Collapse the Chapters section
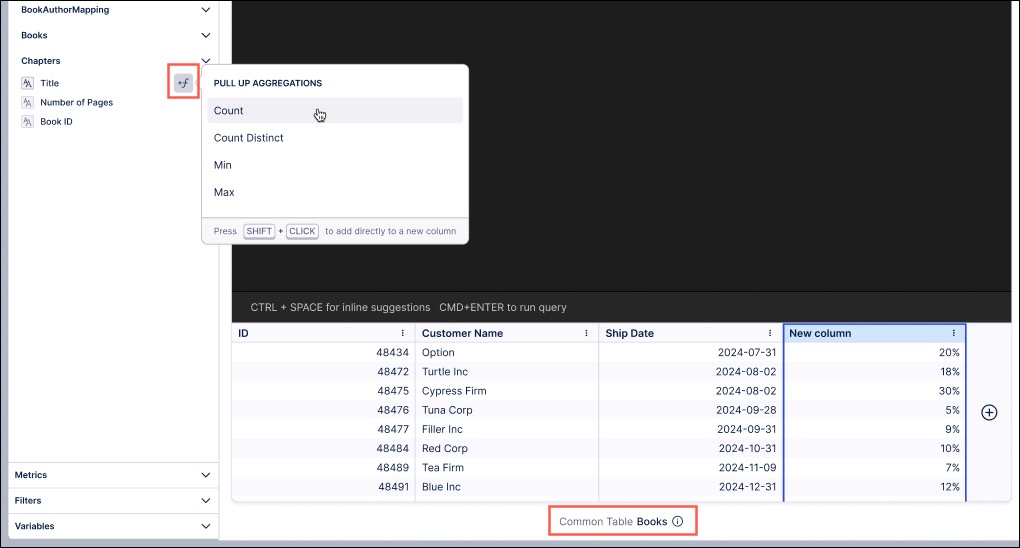The height and width of the screenshot is (548, 1020). (x=205, y=61)
